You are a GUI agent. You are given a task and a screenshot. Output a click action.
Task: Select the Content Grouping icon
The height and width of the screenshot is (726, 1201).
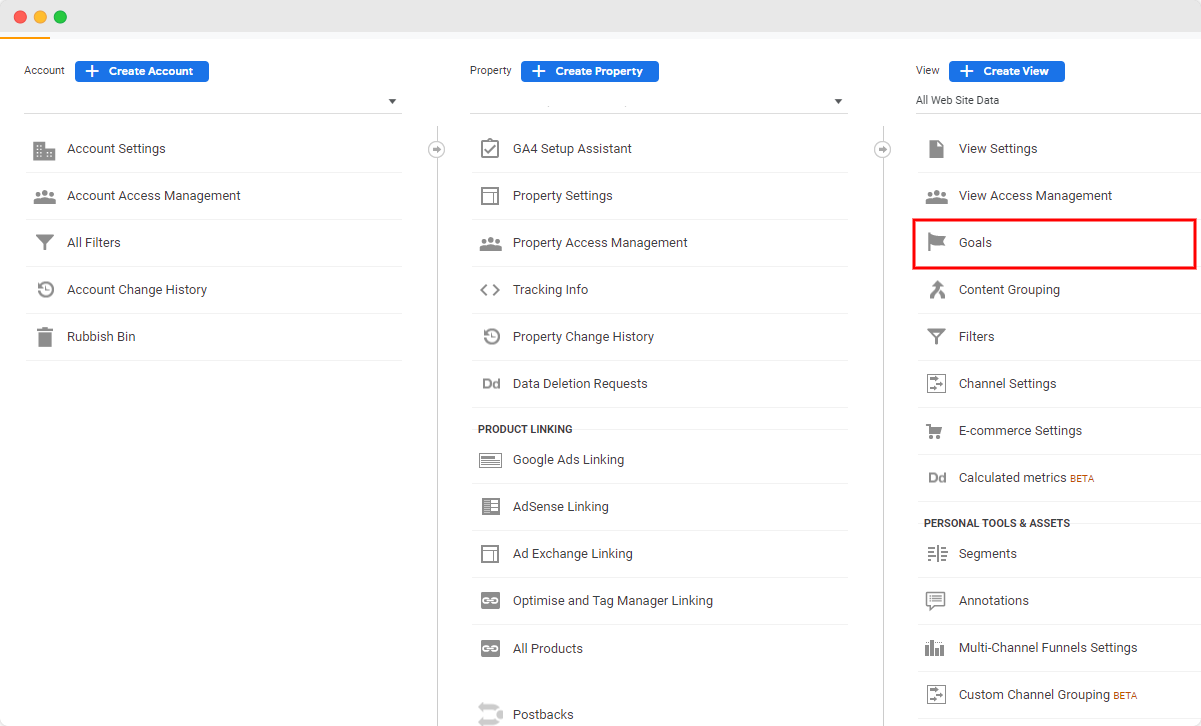tap(935, 289)
